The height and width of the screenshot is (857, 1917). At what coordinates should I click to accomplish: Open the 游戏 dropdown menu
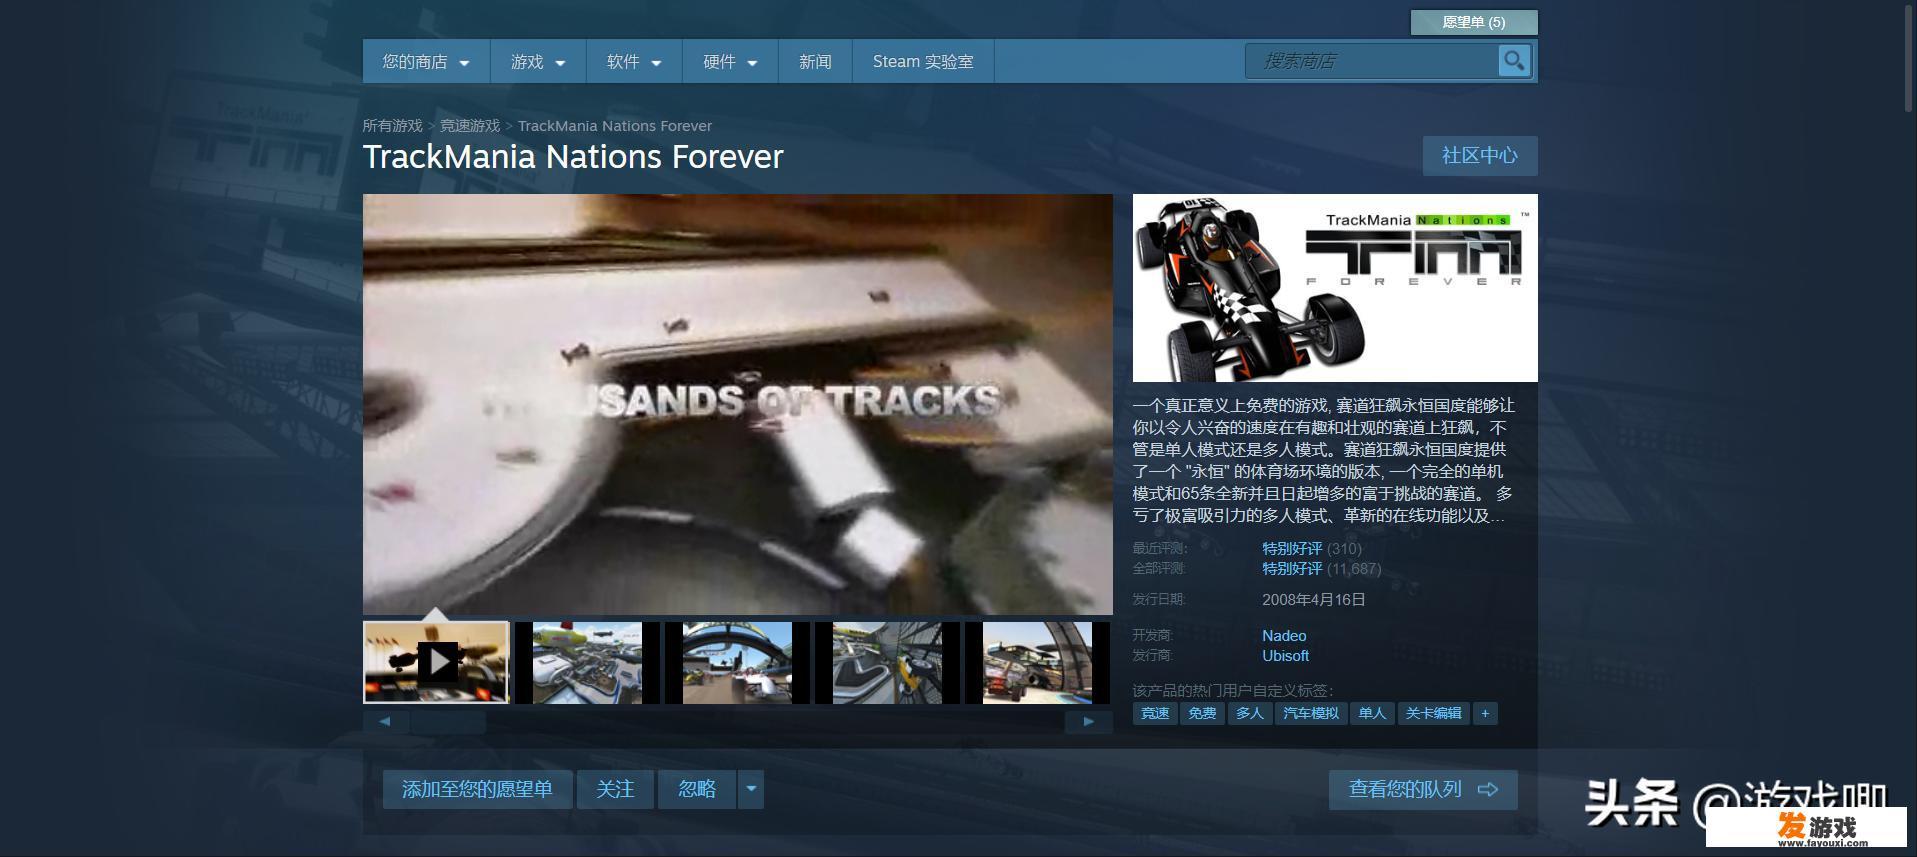[x=538, y=62]
